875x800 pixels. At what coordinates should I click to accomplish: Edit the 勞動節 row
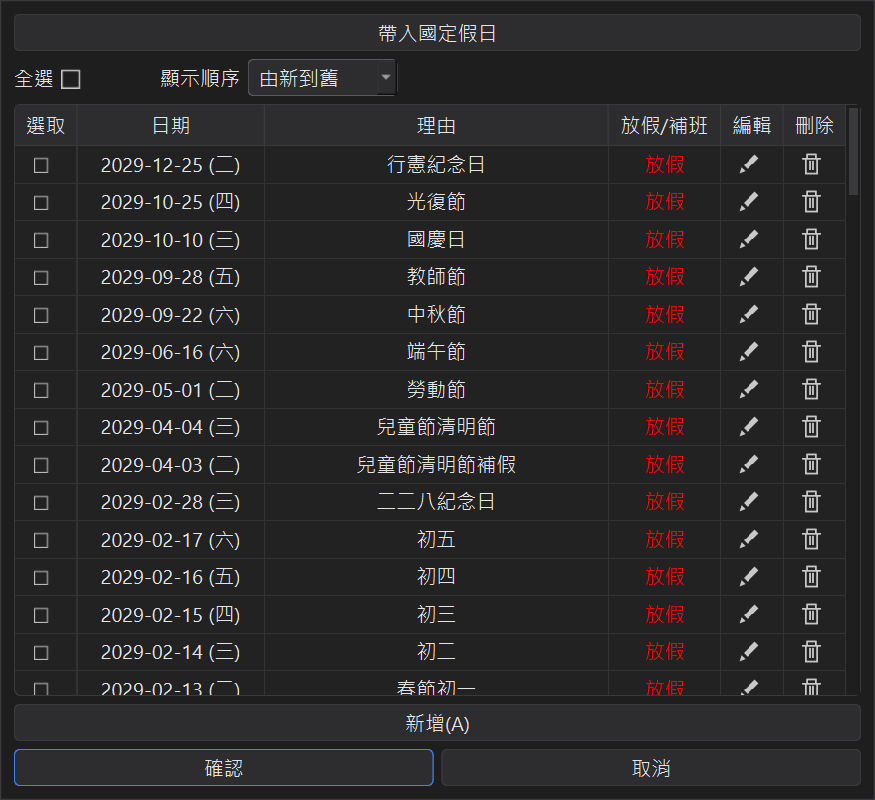click(x=749, y=389)
